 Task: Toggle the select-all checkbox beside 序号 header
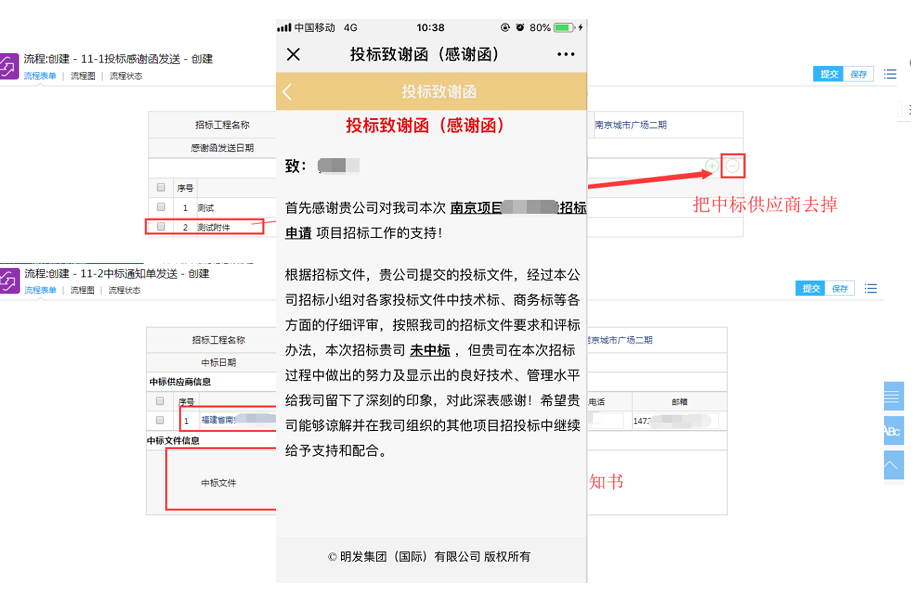pos(161,187)
